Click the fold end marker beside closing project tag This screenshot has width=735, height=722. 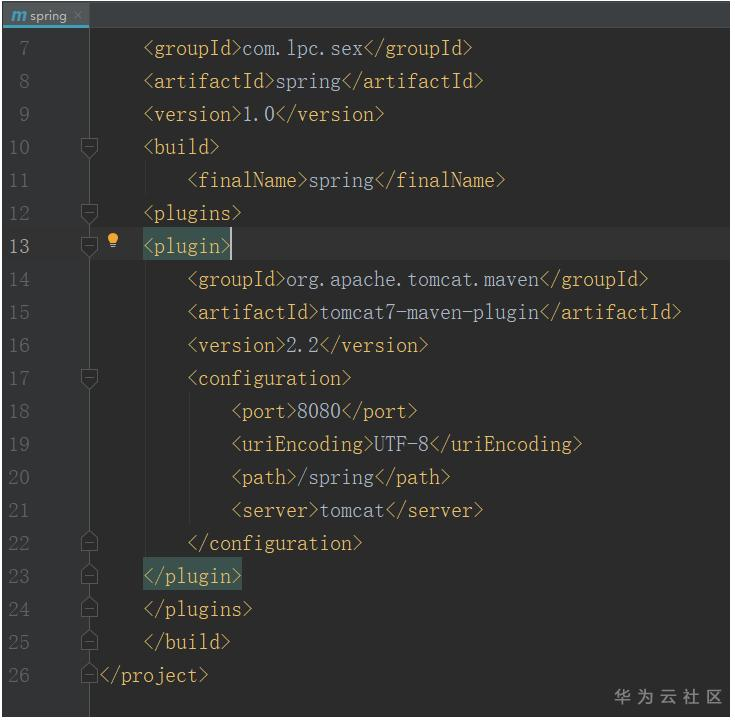(x=89, y=675)
